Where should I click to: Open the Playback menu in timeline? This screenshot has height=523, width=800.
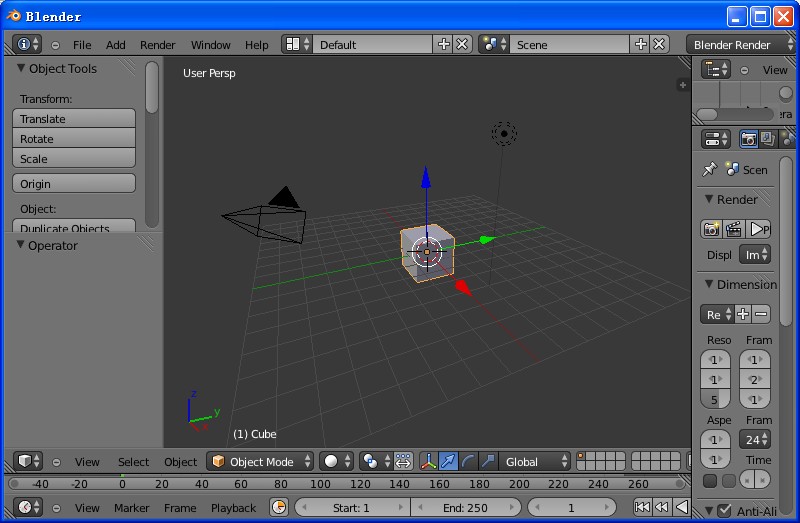[233, 508]
